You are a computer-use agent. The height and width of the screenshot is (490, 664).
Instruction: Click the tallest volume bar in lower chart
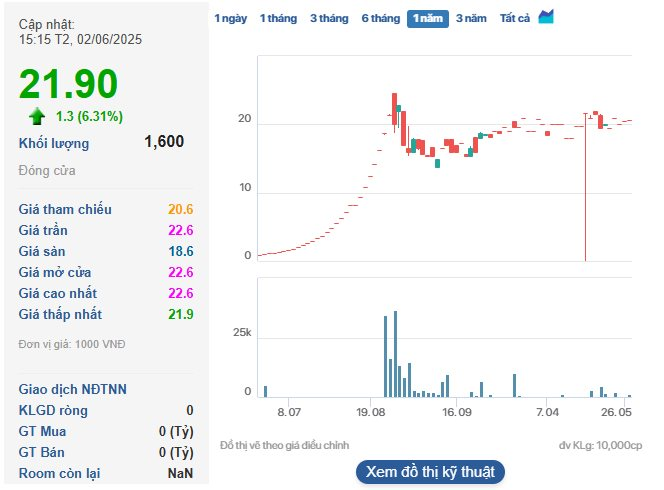(395, 354)
